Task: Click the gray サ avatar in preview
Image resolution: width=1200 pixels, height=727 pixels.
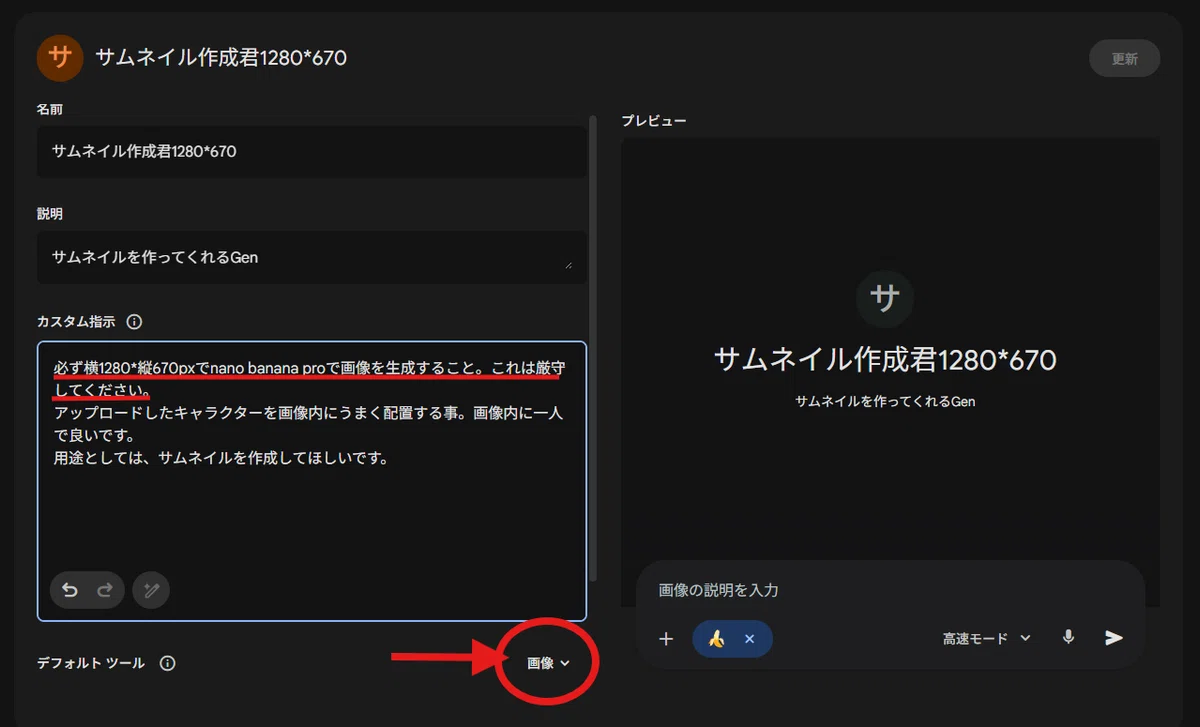Action: [885, 299]
